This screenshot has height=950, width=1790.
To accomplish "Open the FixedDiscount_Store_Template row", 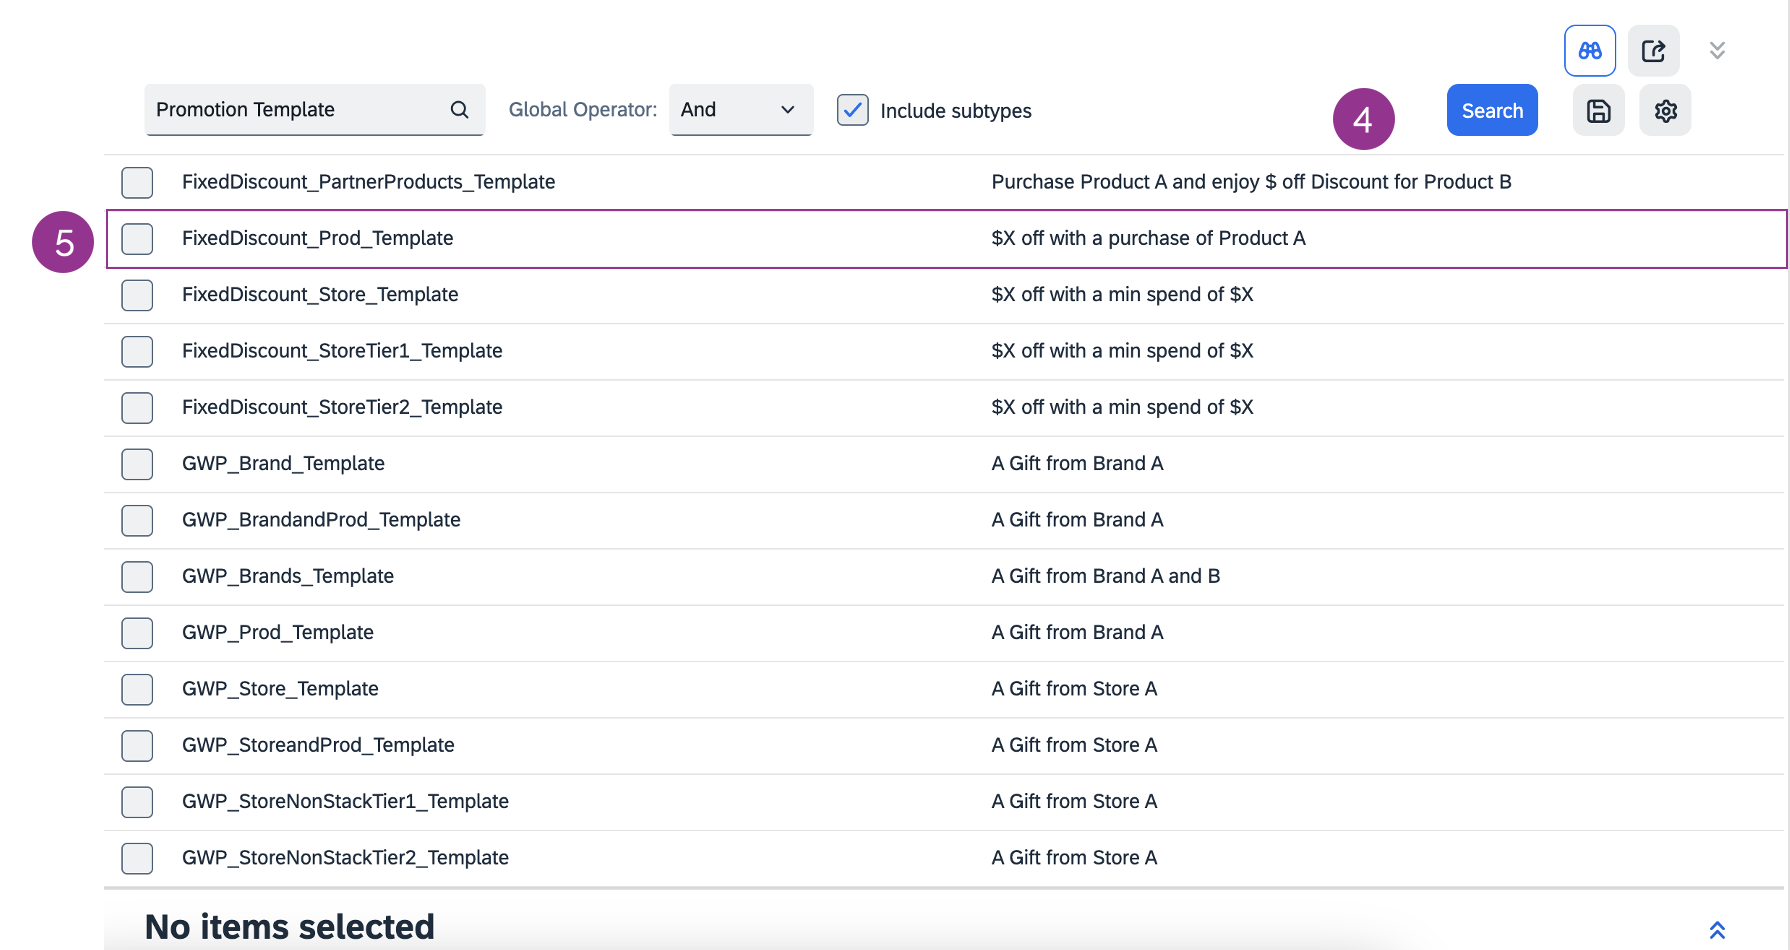I will (320, 295).
